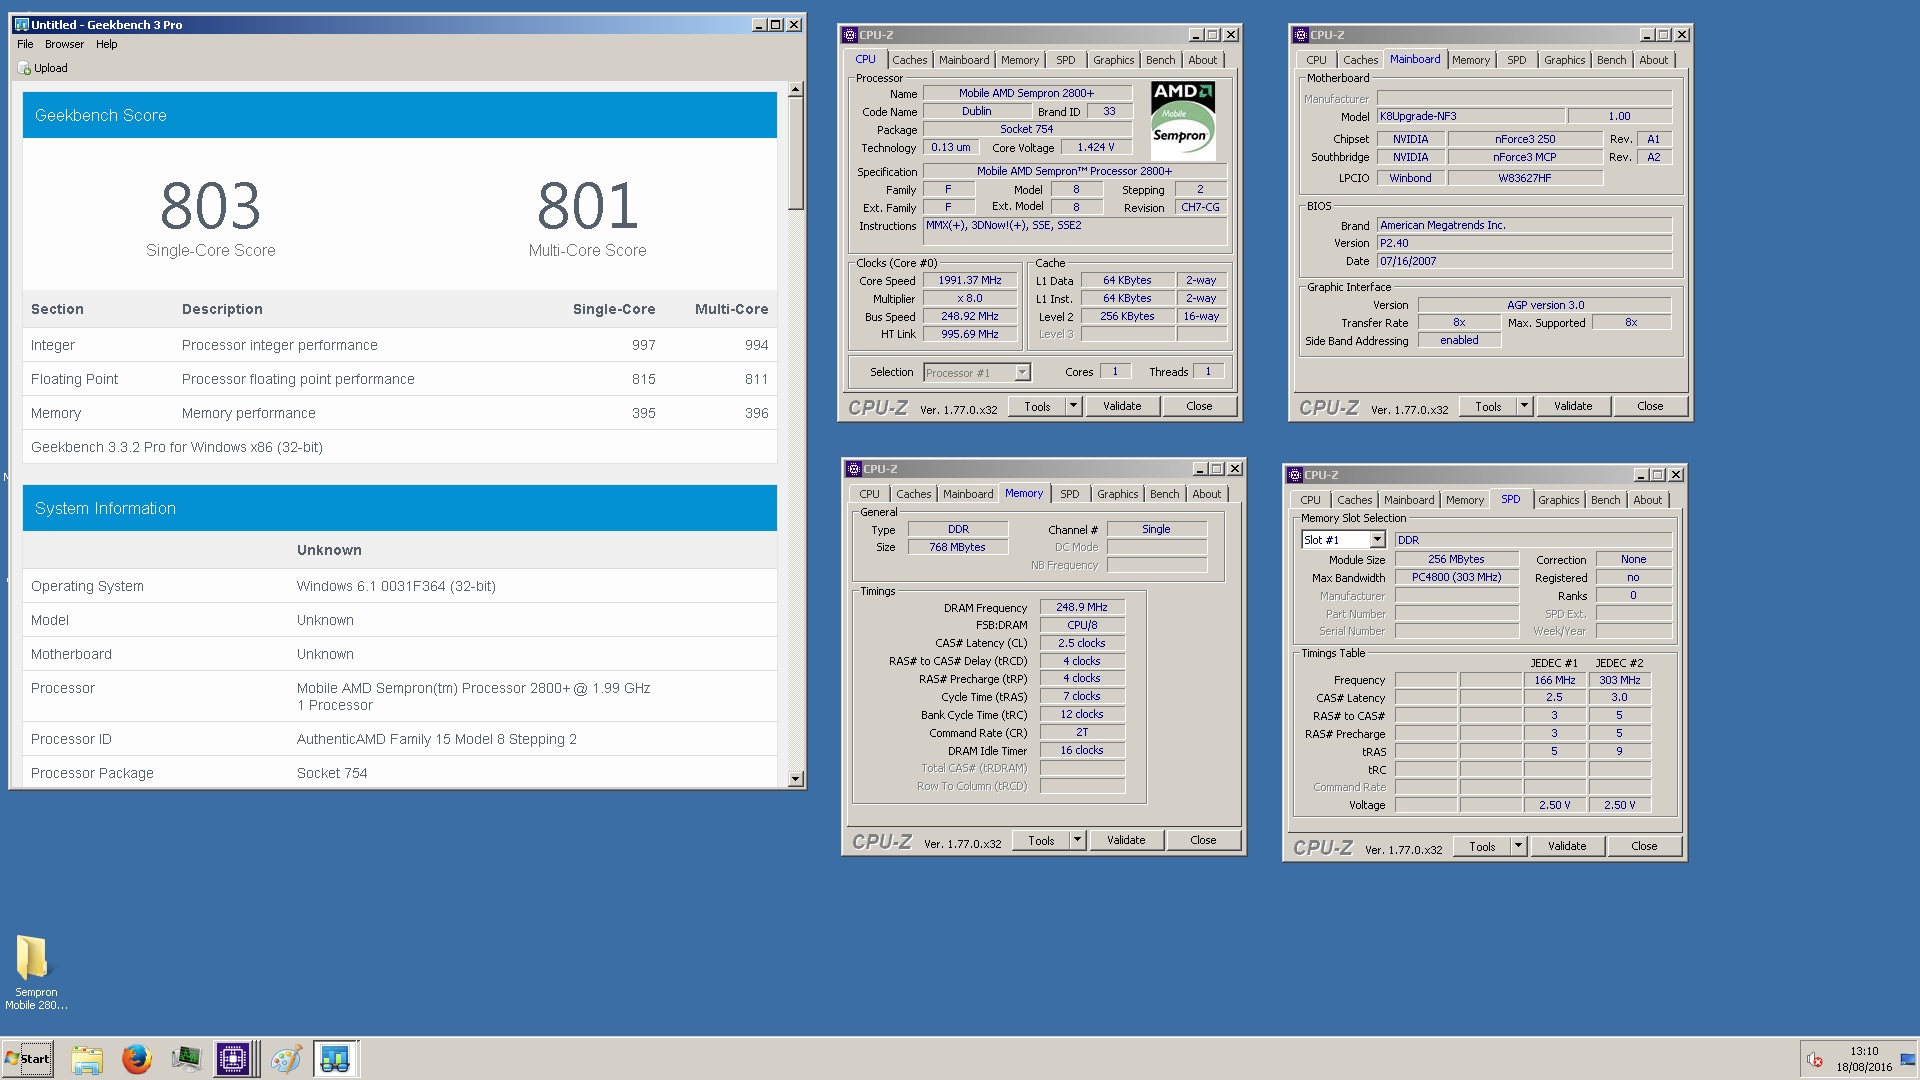Click the Bus Speed value 248.92 MHz

[x=969, y=316]
